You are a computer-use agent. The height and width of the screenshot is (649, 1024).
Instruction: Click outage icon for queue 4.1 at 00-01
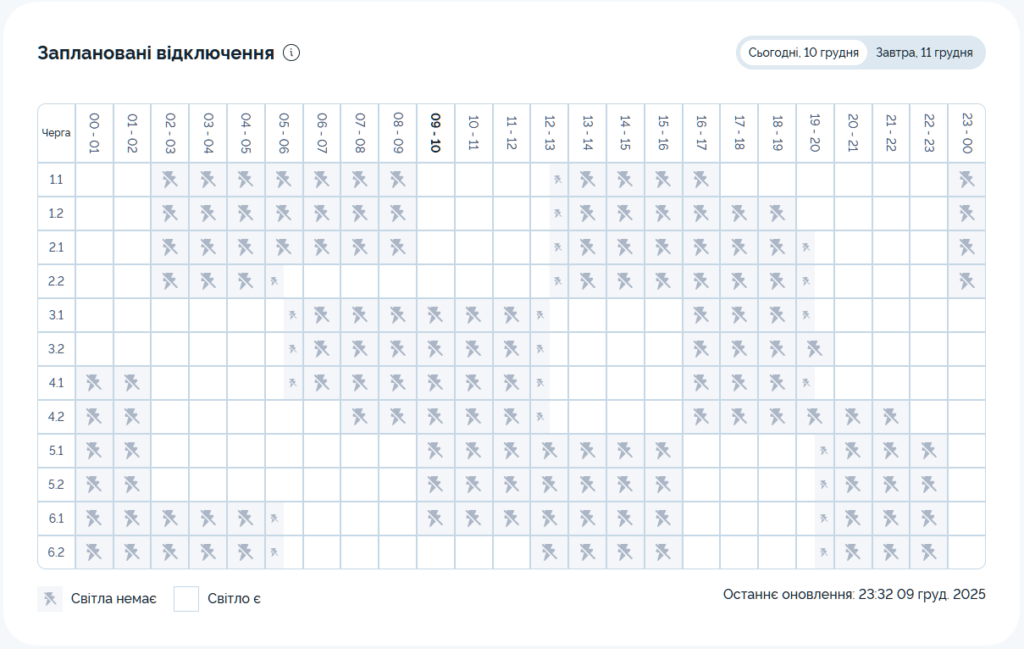(x=94, y=382)
